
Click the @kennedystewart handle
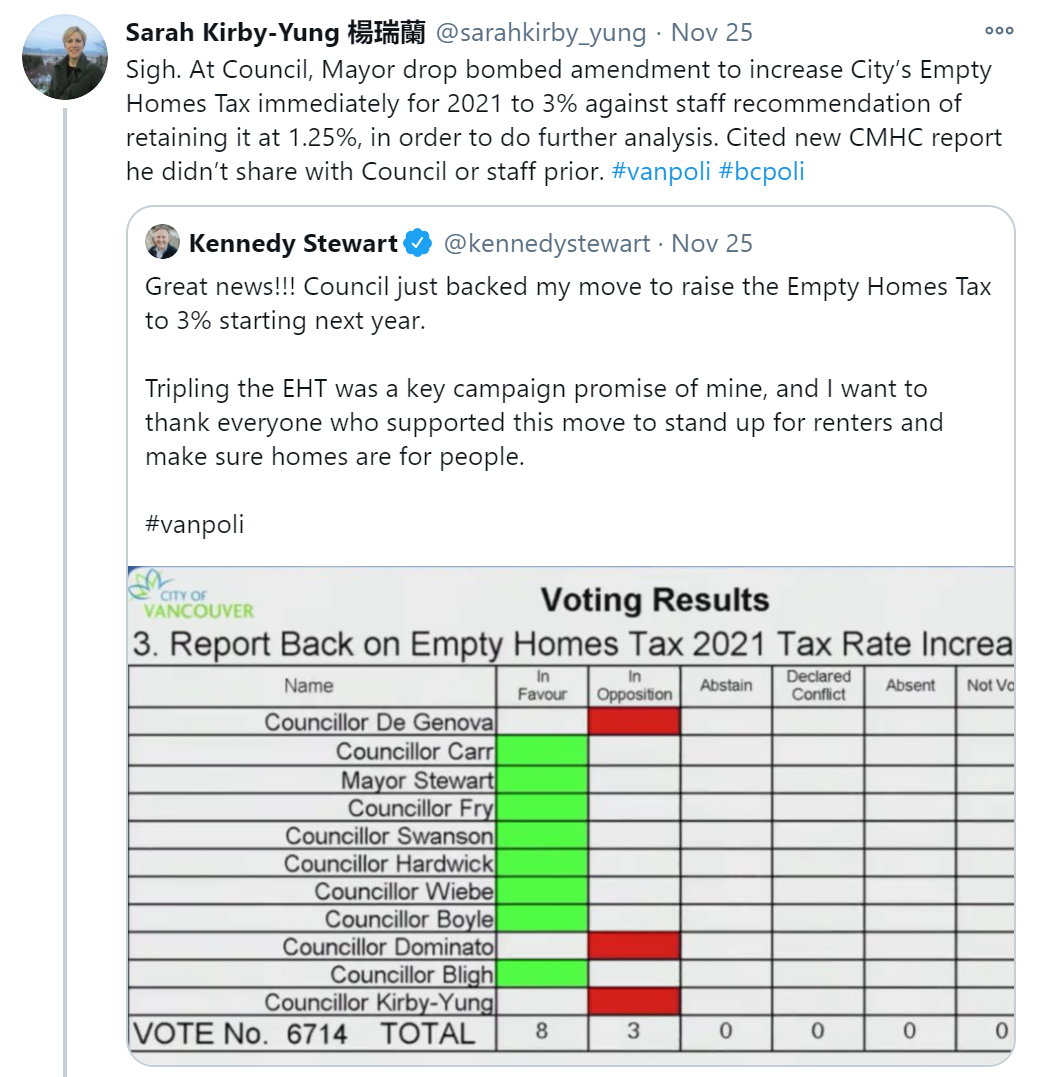pyautogui.click(x=547, y=243)
